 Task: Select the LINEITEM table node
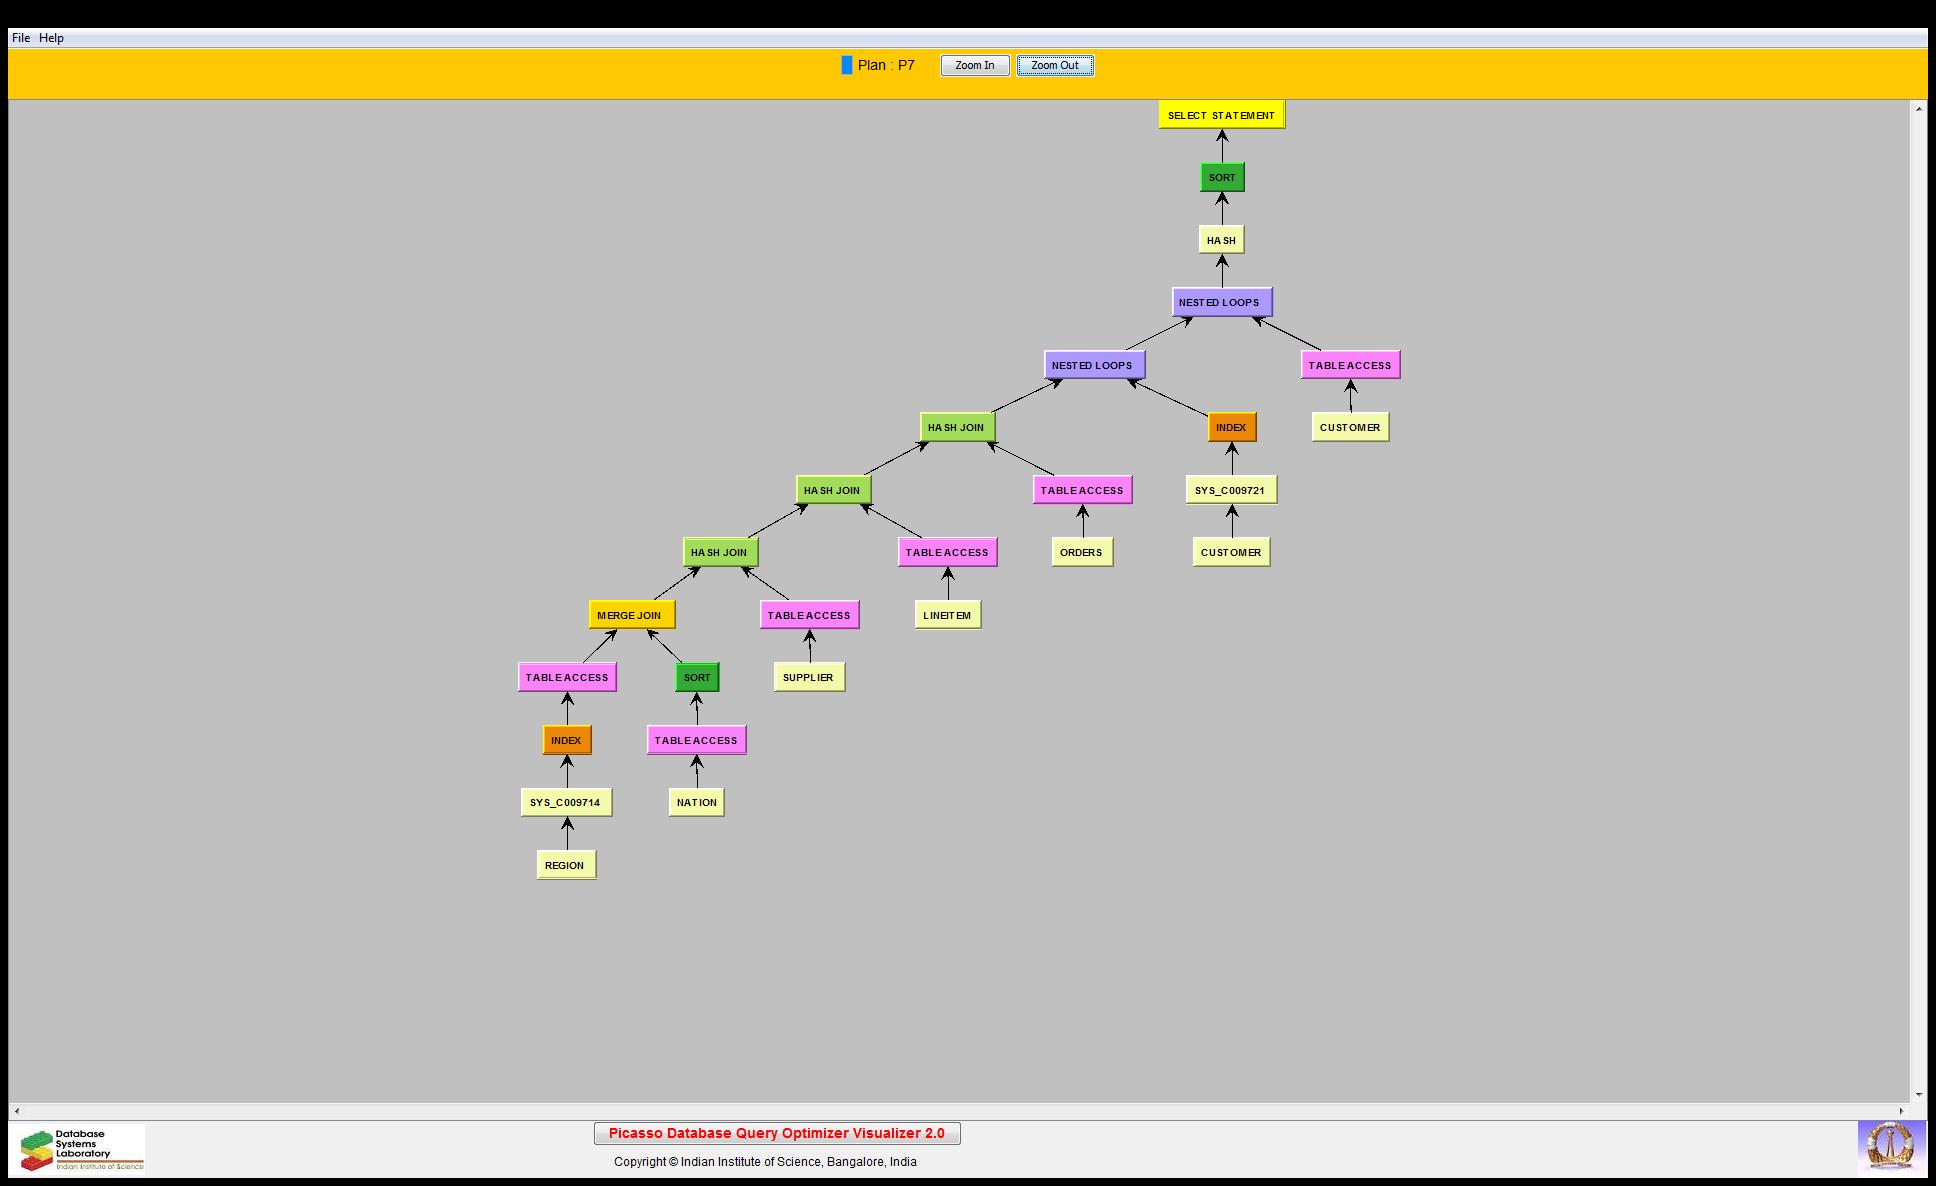(947, 615)
